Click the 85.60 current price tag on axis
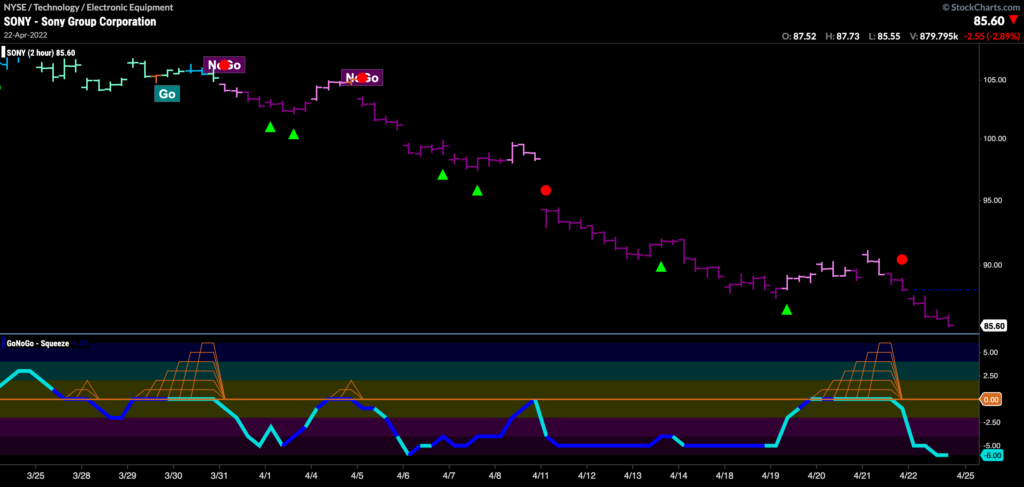 993,325
